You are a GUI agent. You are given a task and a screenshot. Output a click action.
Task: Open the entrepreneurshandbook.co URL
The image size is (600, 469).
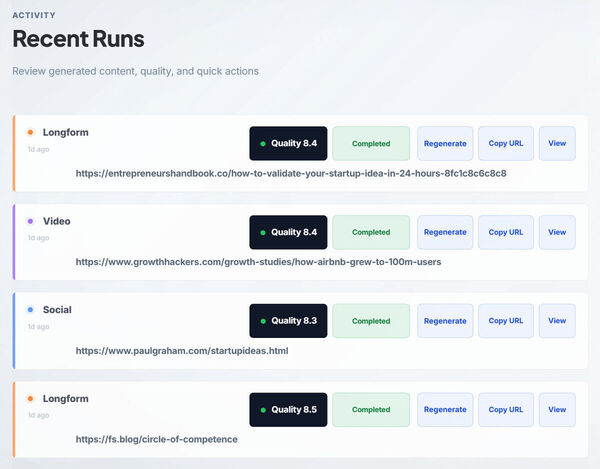point(291,174)
